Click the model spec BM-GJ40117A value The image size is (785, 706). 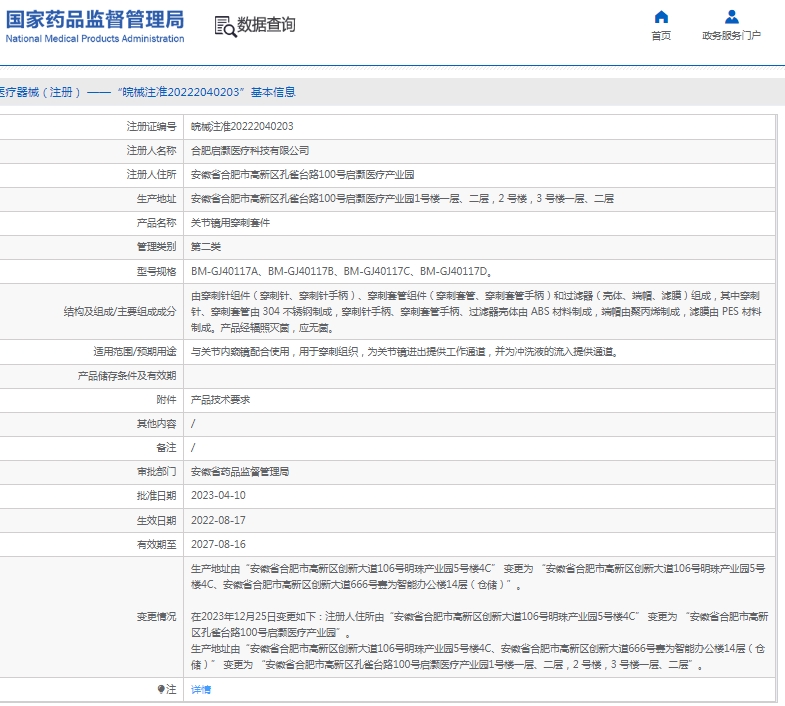[224, 271]
